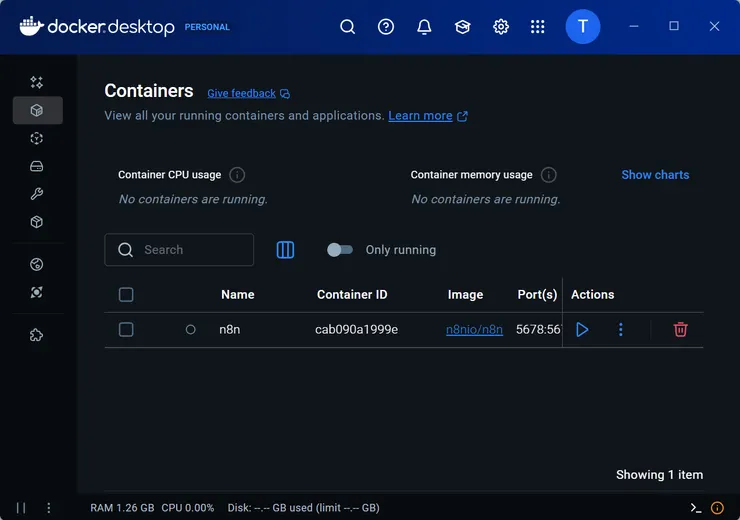Click Show charts
This screenshot has width=740, height=520.
pyautogui.click(x=655, y=175)
